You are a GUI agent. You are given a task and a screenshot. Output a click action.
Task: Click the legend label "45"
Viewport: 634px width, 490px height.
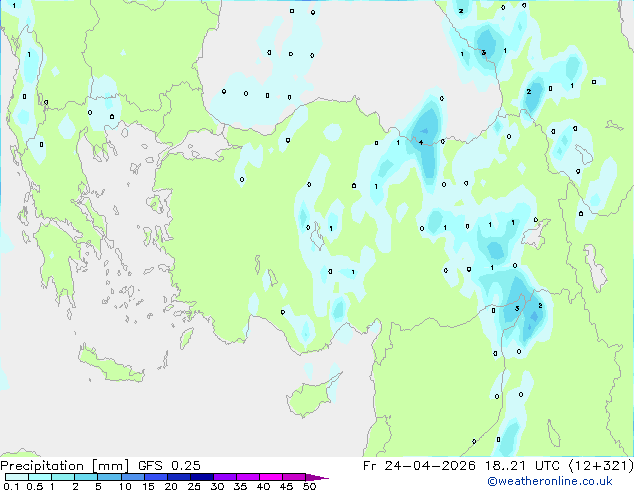click(286, 486)
